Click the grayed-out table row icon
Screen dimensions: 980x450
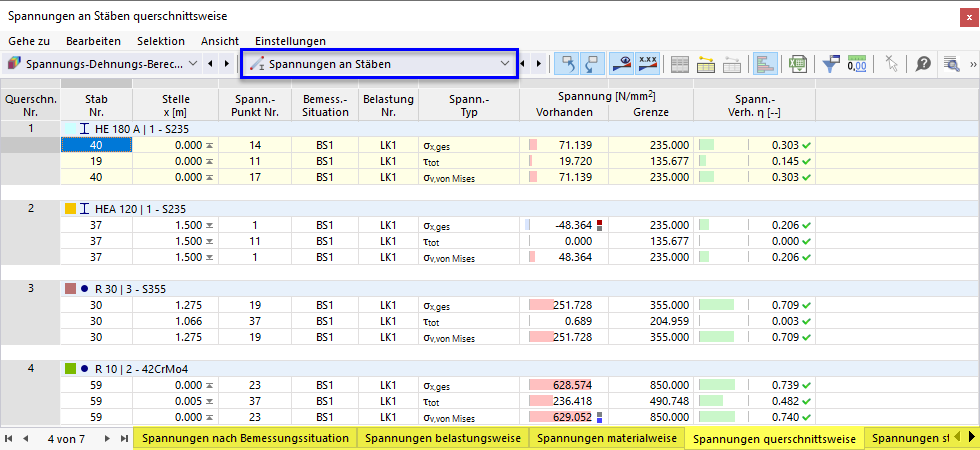732,64
